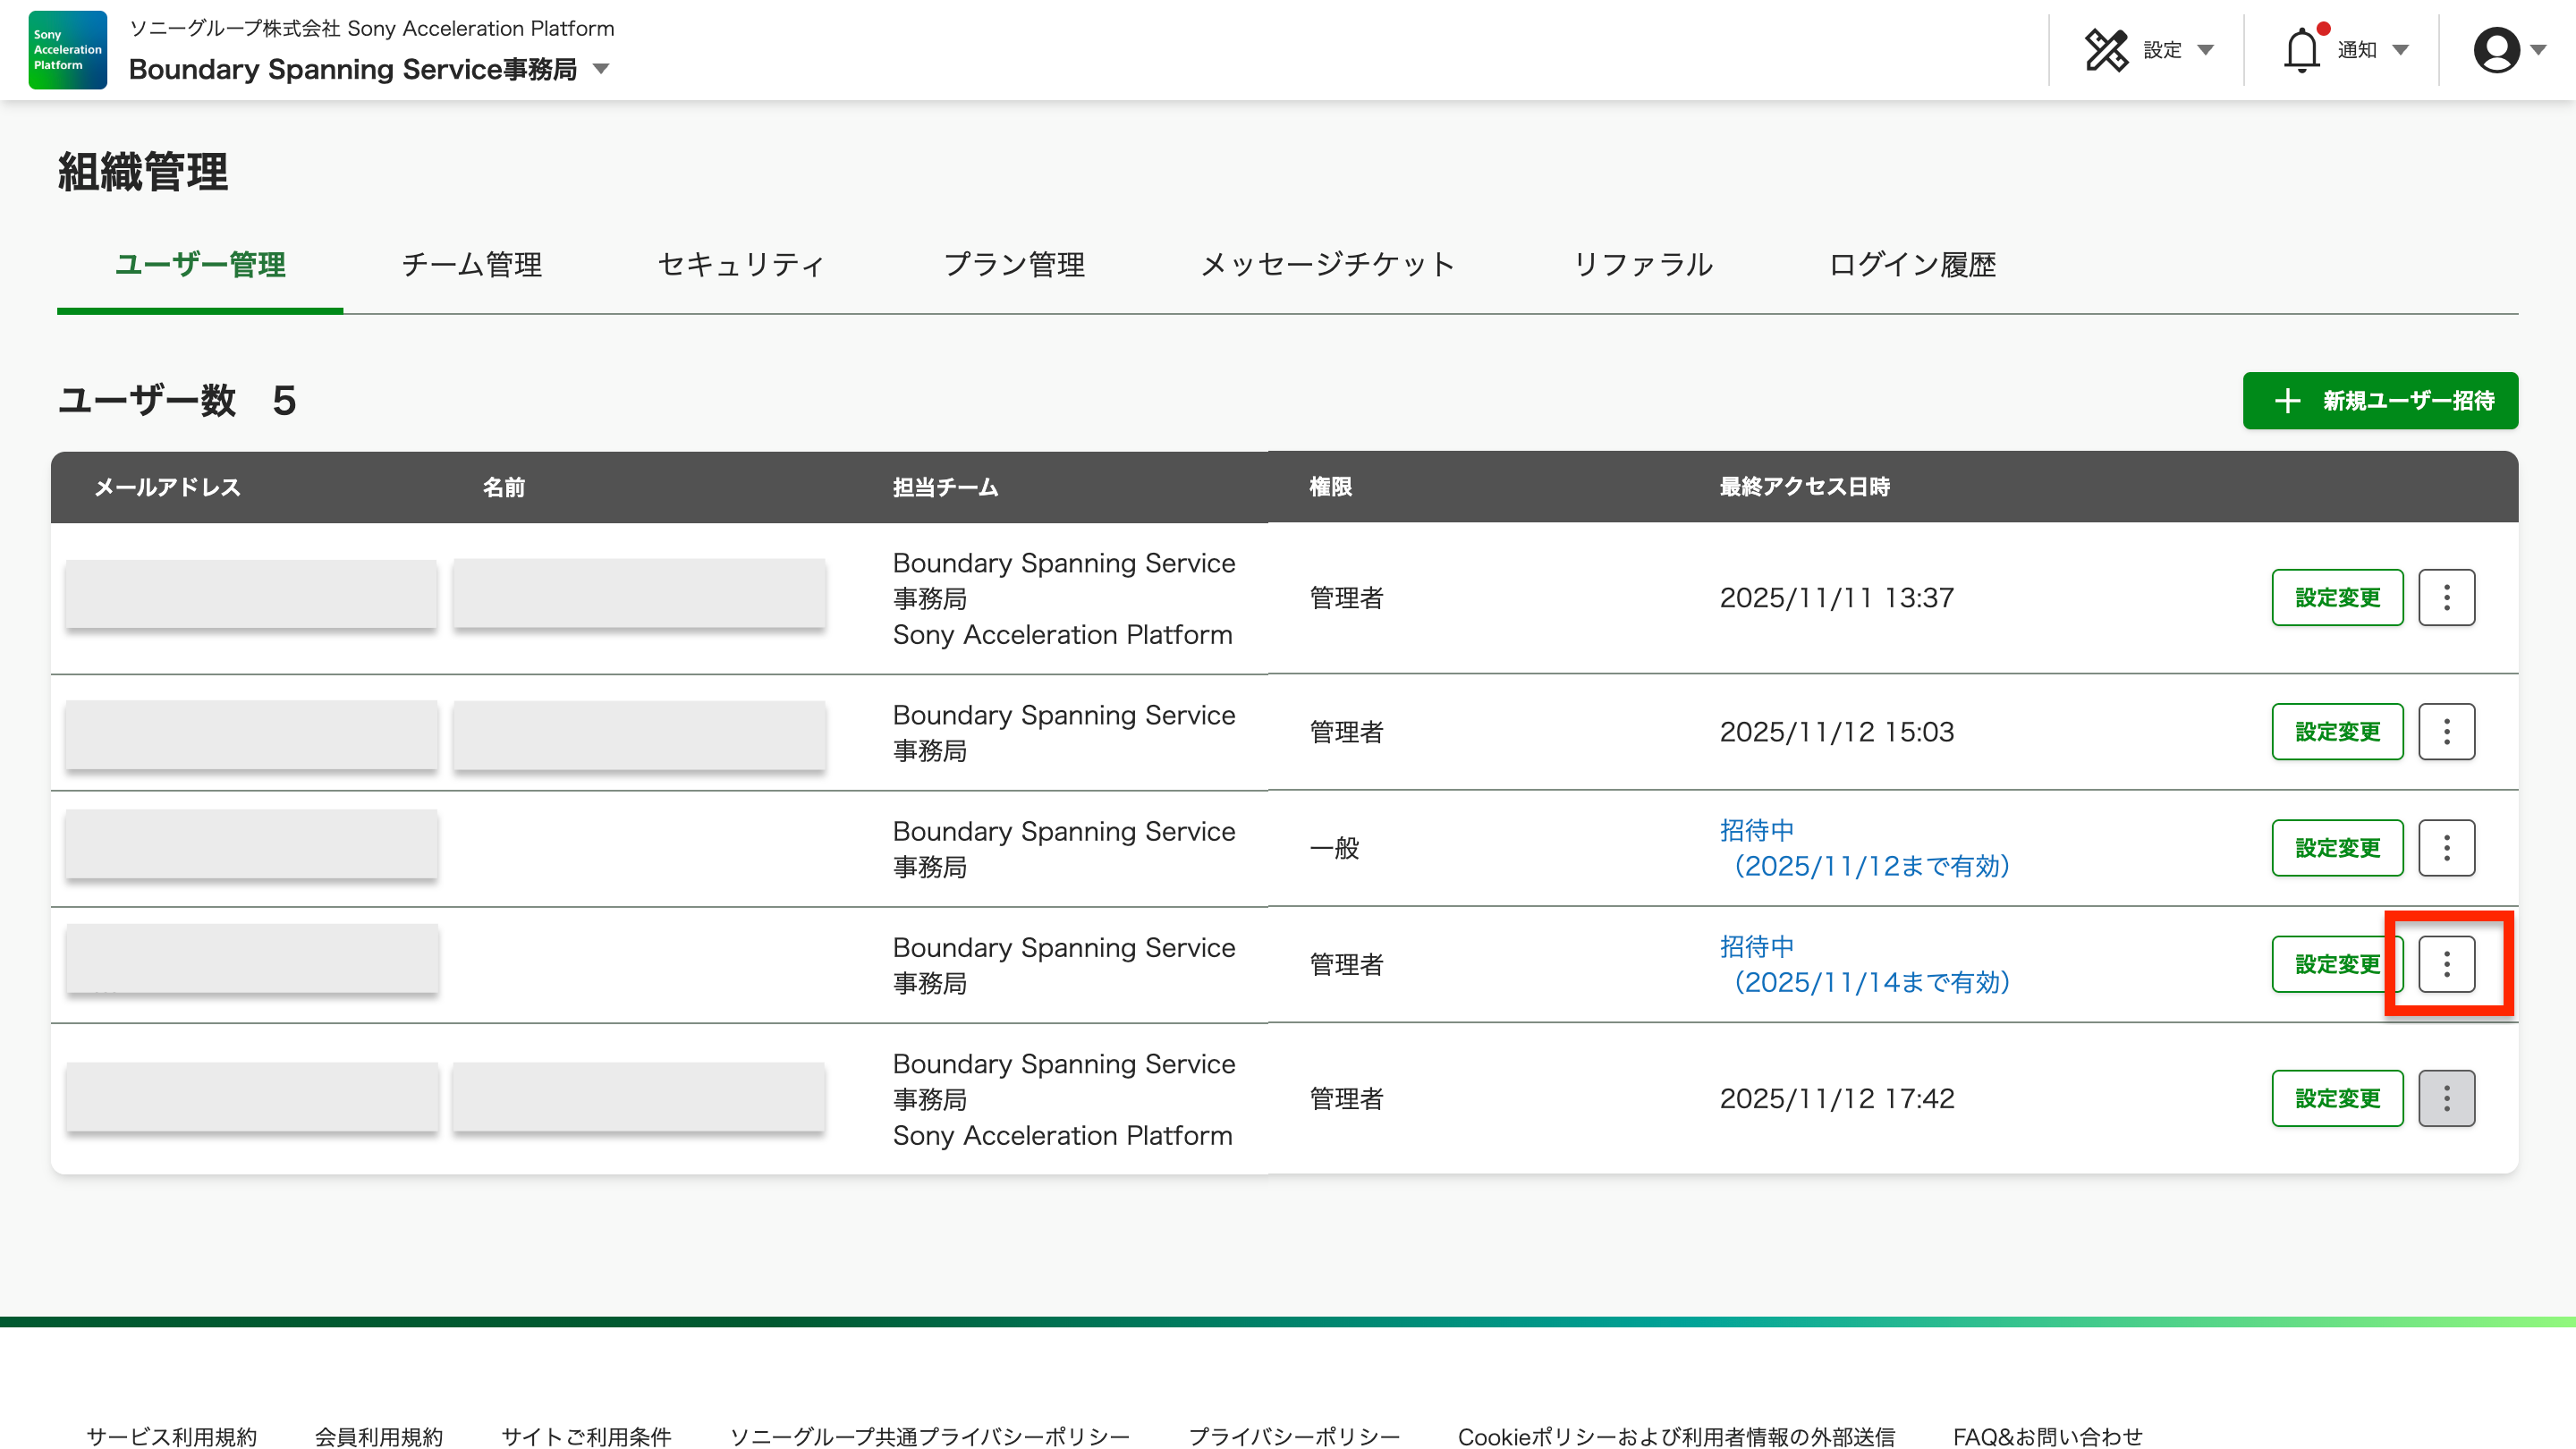The height and width of the screenshot is (1449, 2576).
Task: Open the ログイン履歴 tab
Action: 1911,265
